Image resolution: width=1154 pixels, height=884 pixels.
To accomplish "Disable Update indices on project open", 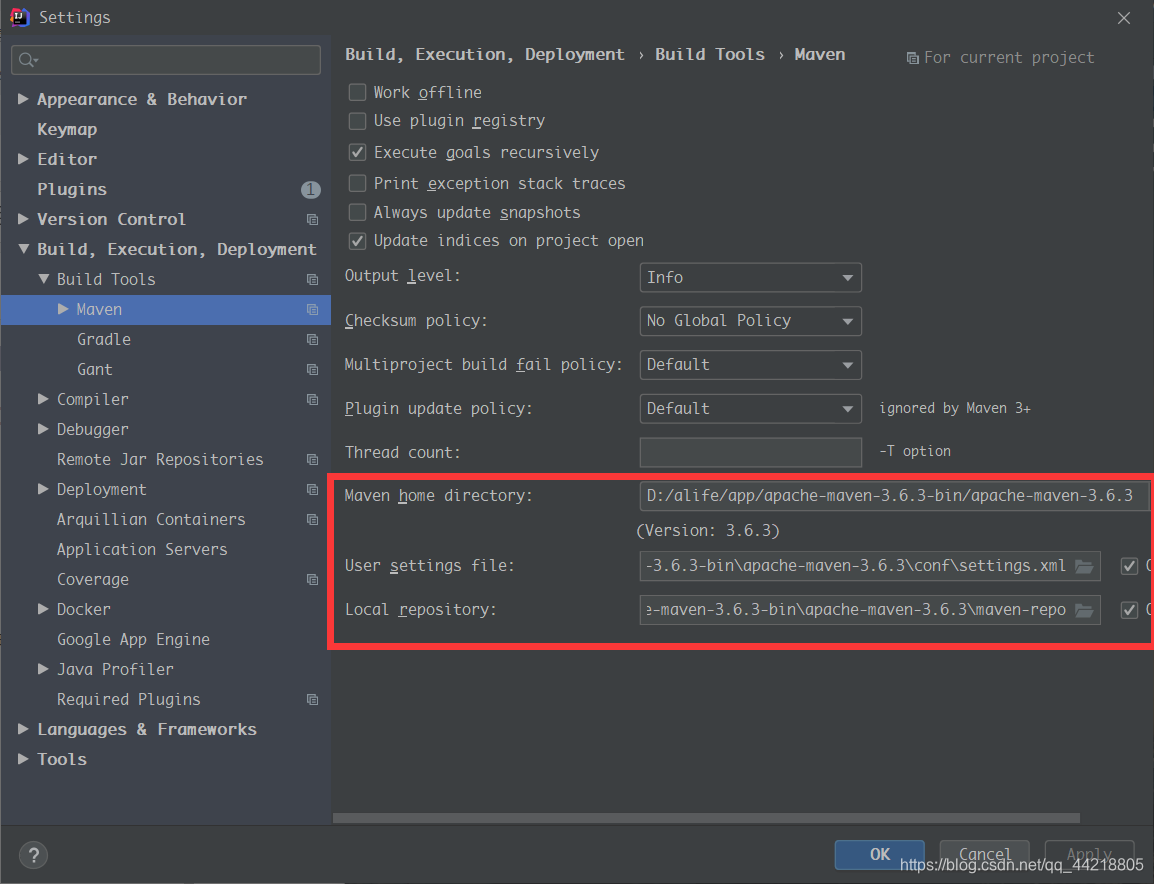I will [357, 240].
